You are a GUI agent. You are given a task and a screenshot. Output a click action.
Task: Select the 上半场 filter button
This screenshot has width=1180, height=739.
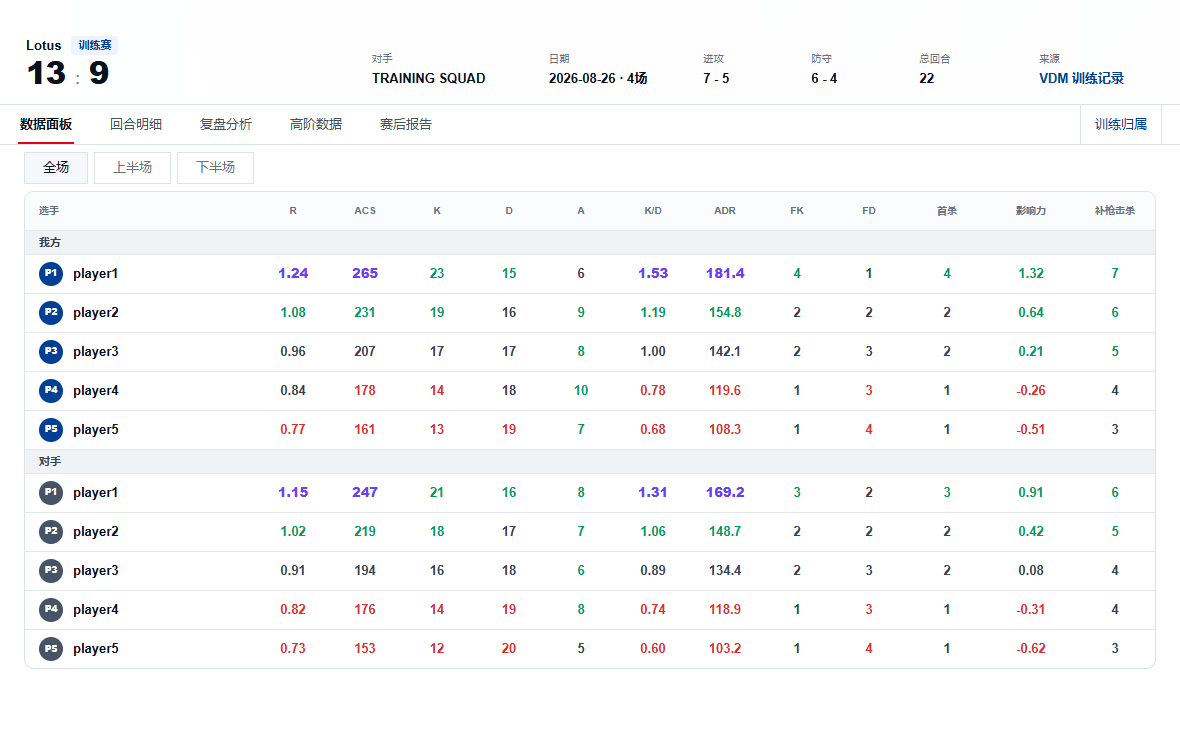(132, 167)
